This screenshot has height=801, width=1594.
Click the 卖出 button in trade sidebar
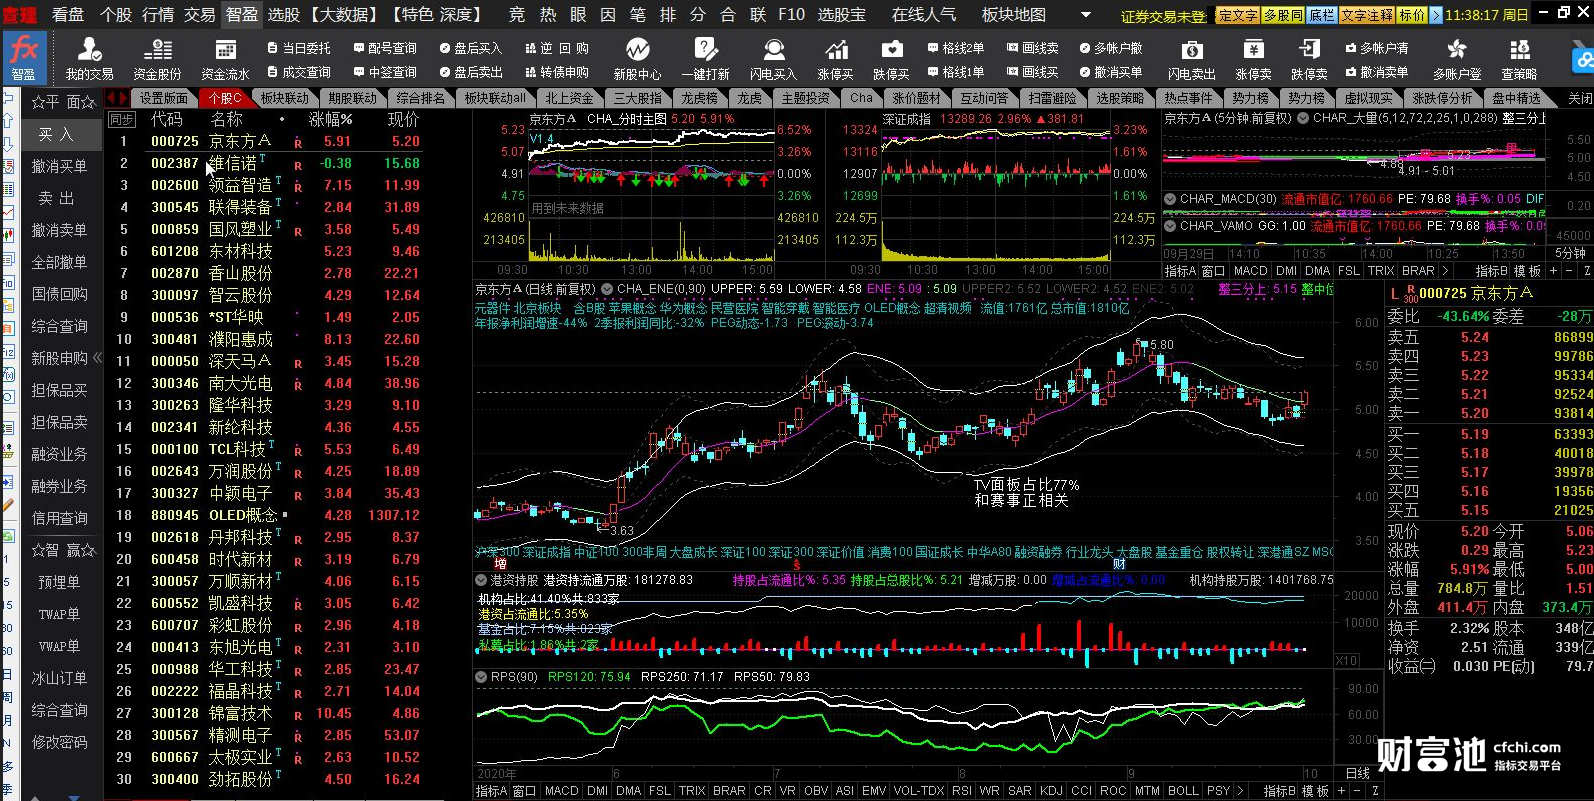(x=56, y=198)
